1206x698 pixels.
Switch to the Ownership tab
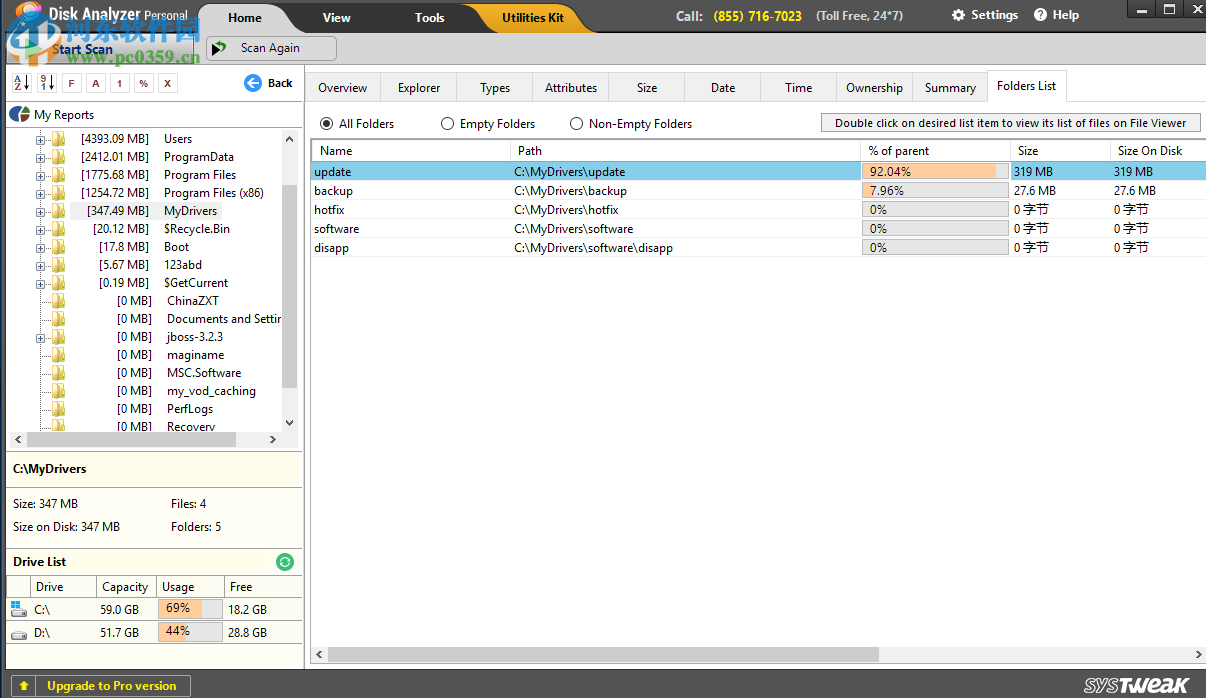(x=873, y=87)
